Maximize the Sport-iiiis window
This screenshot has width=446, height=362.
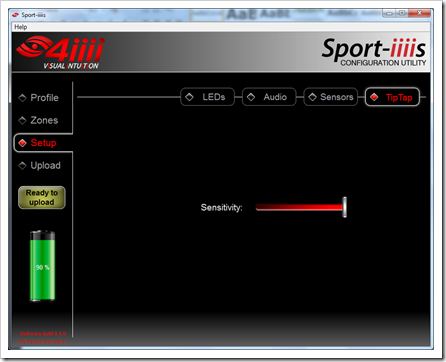tap(402, 13)
